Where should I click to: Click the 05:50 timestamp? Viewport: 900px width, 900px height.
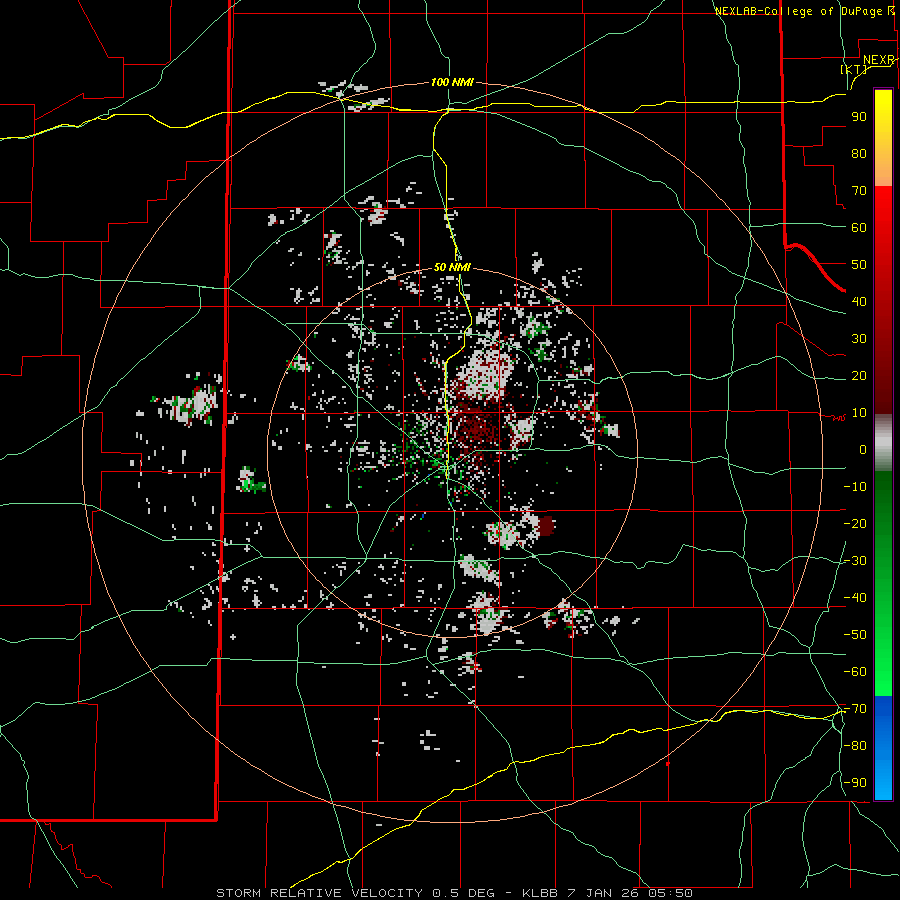(x=670, y=893)
